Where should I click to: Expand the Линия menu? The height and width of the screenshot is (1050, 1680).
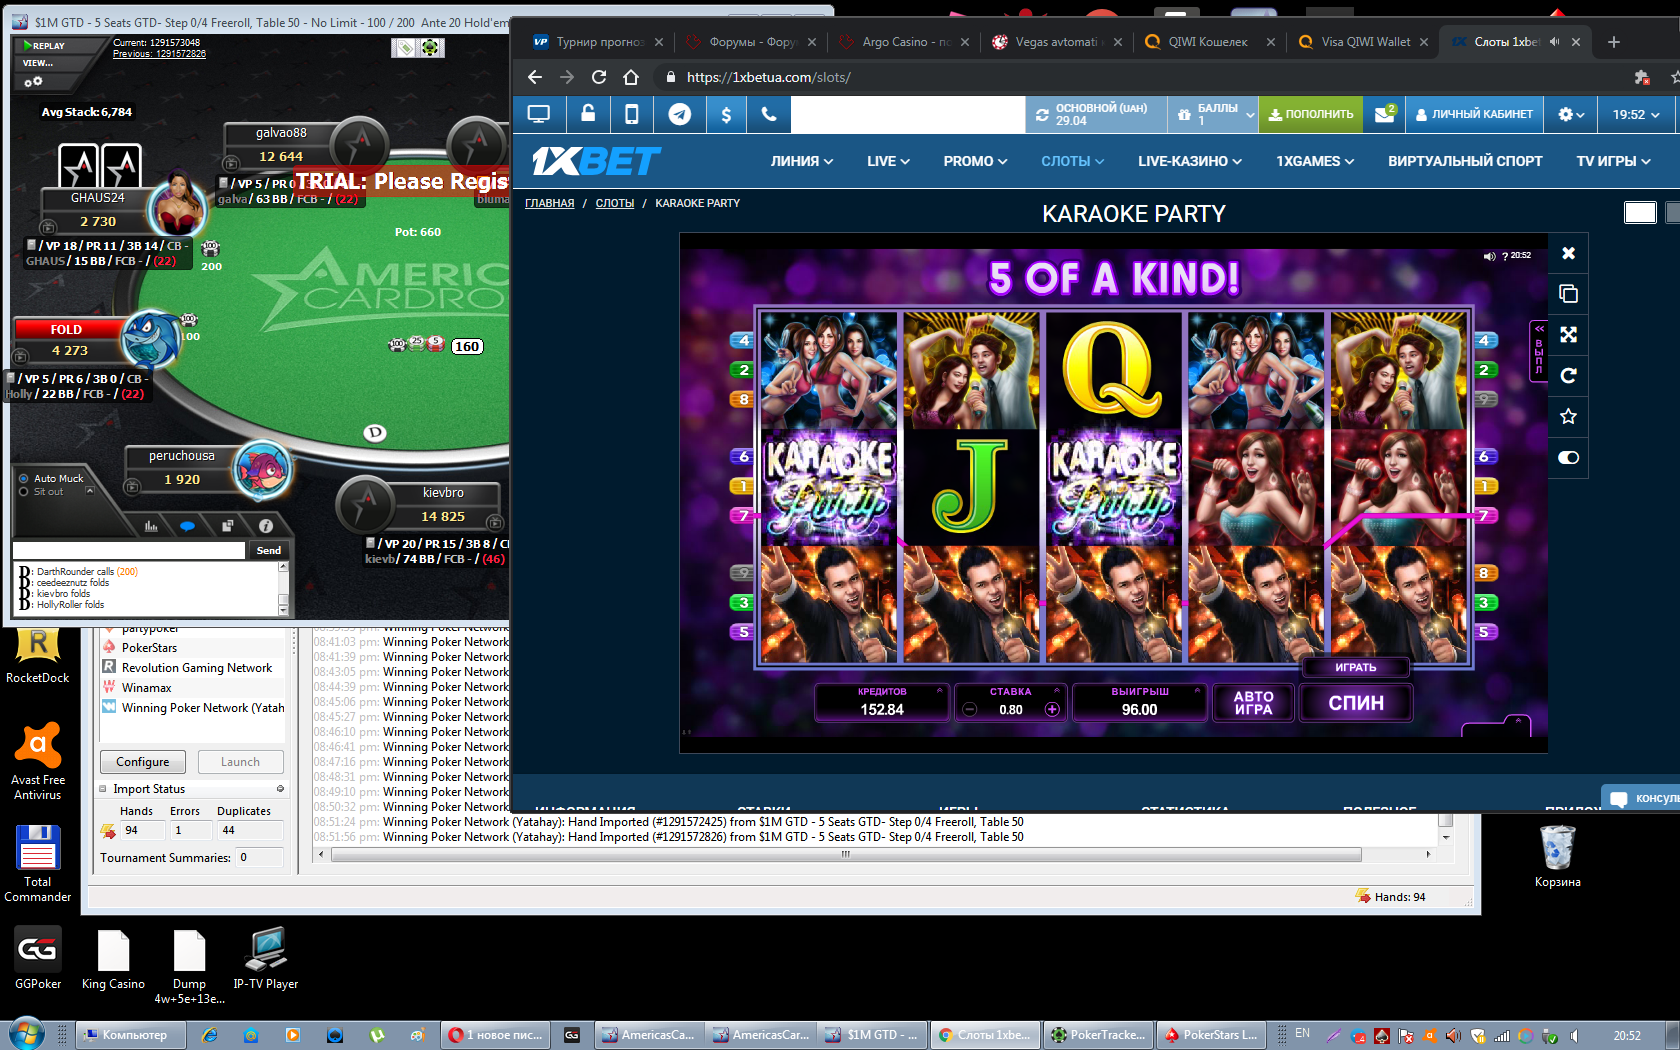click(801, 161)
